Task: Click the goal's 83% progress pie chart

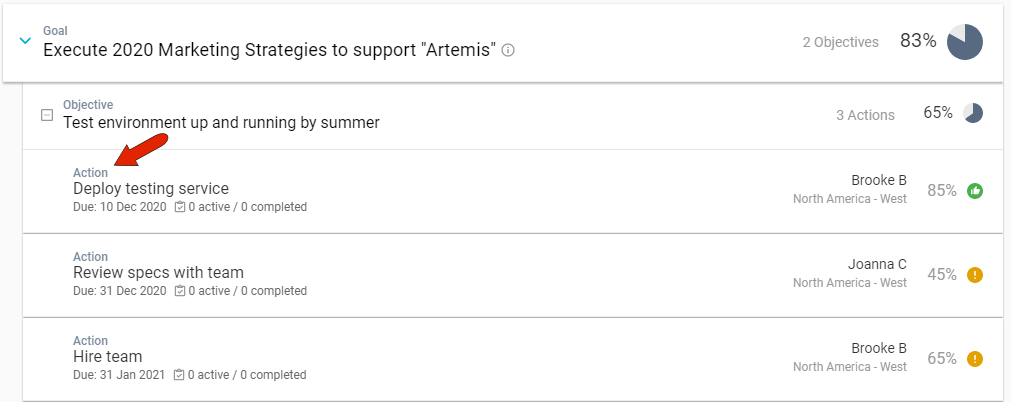Action: click(965, 42)
